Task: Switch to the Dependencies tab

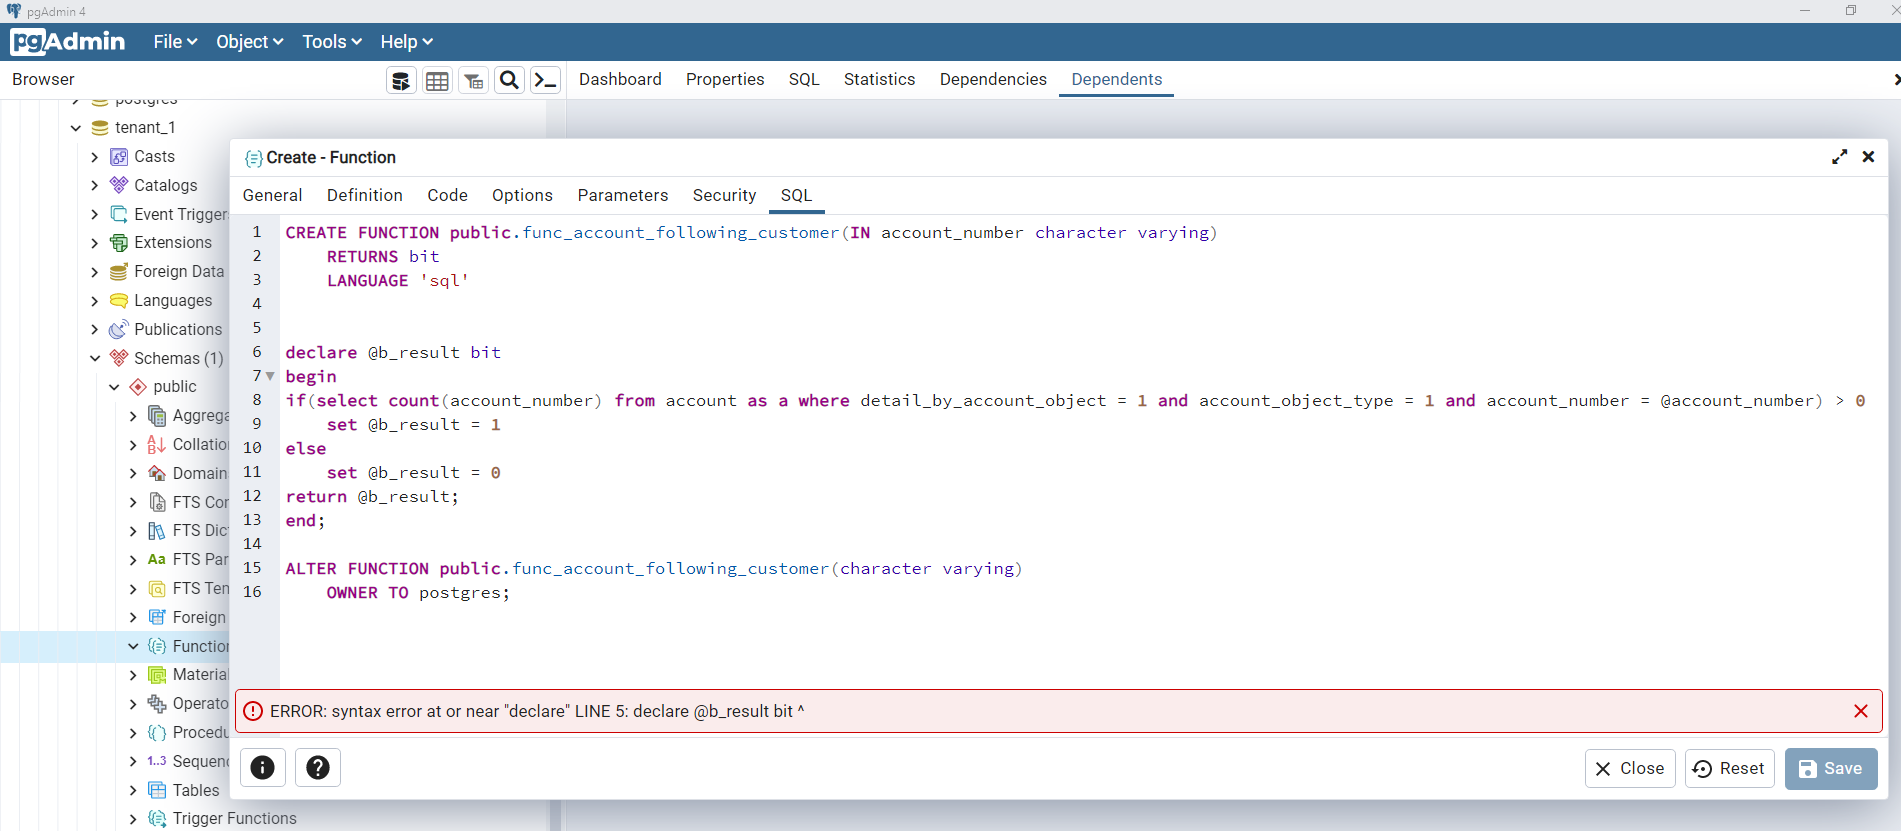Action: (x=993, y=79)
